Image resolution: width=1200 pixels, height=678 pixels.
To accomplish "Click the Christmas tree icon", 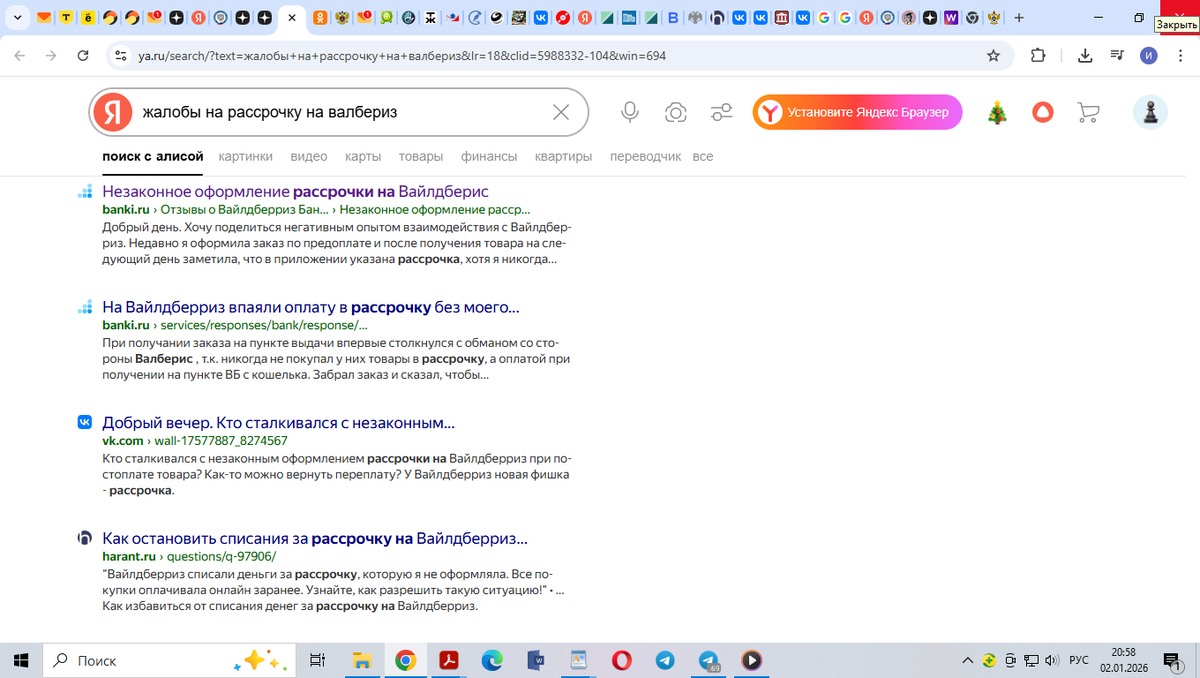I will [x=997, y=112].
